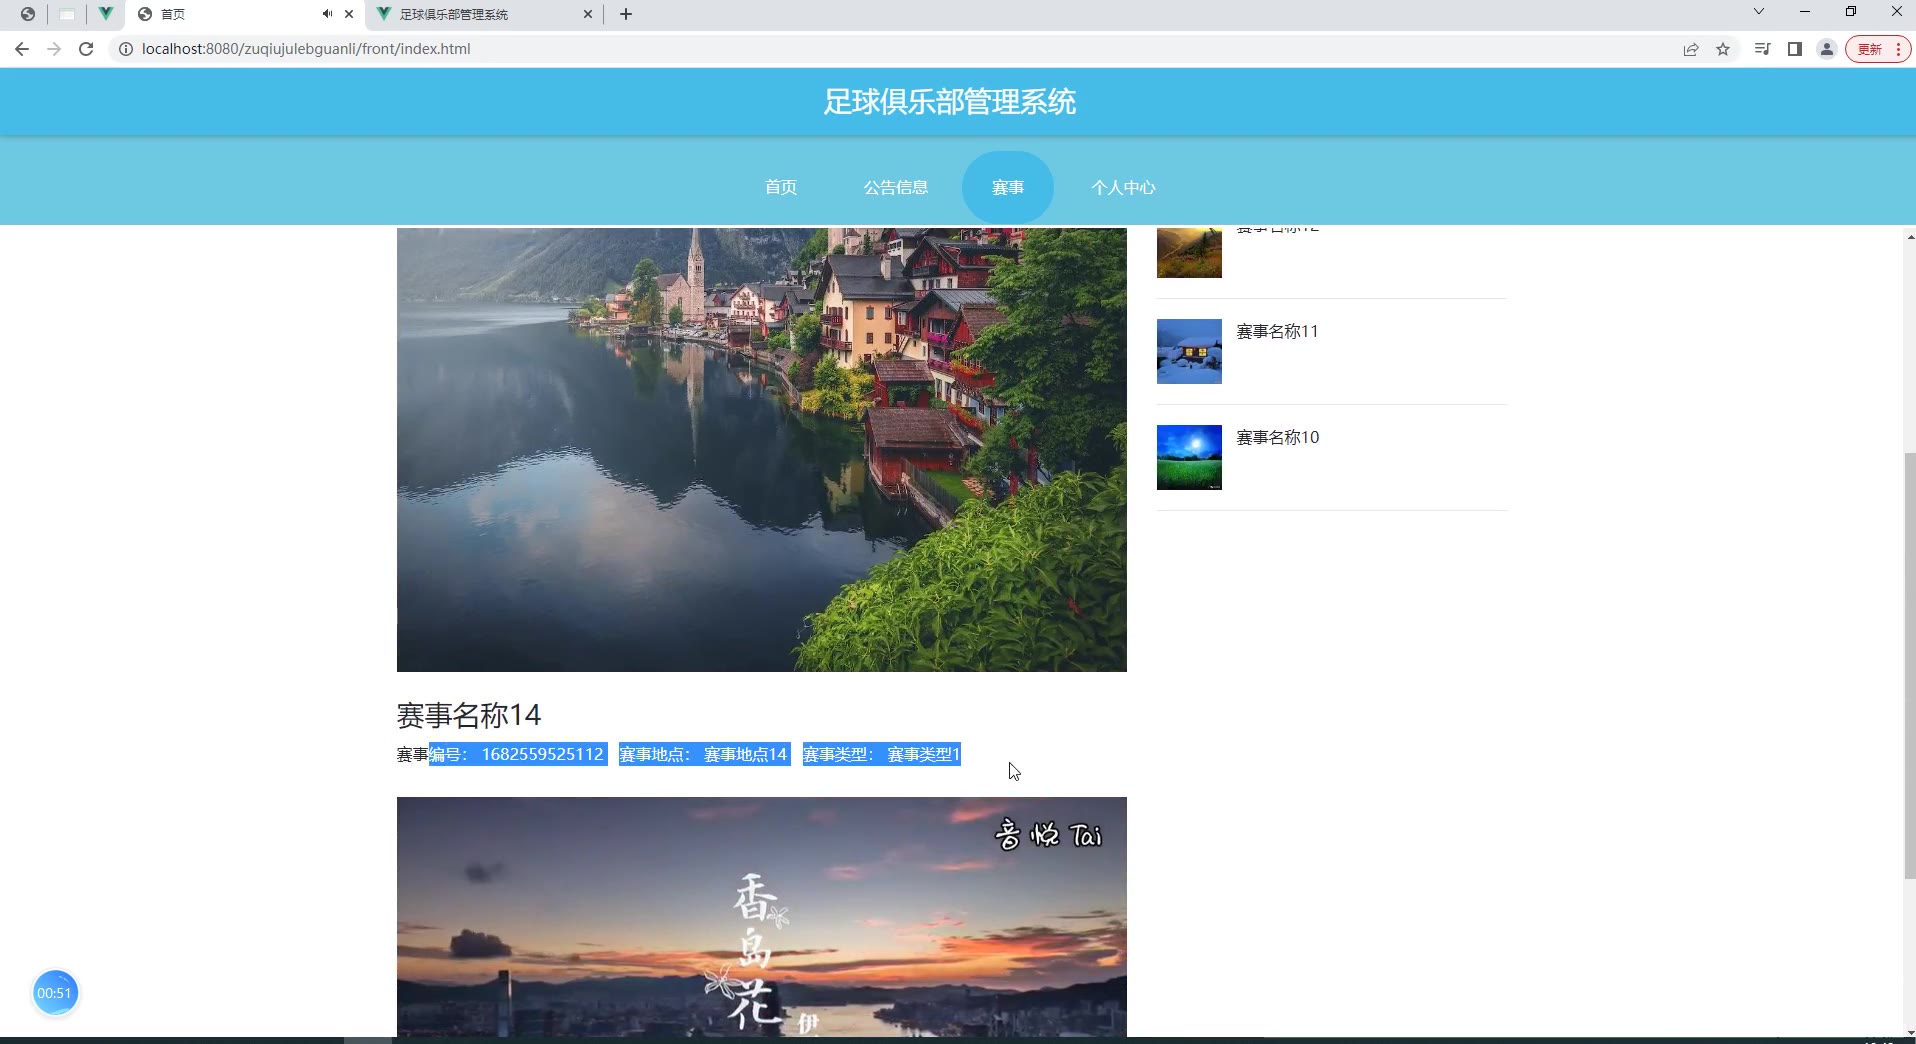Click the snowy cabin thumbnail for 赛事名称11

coord(1189,351)
